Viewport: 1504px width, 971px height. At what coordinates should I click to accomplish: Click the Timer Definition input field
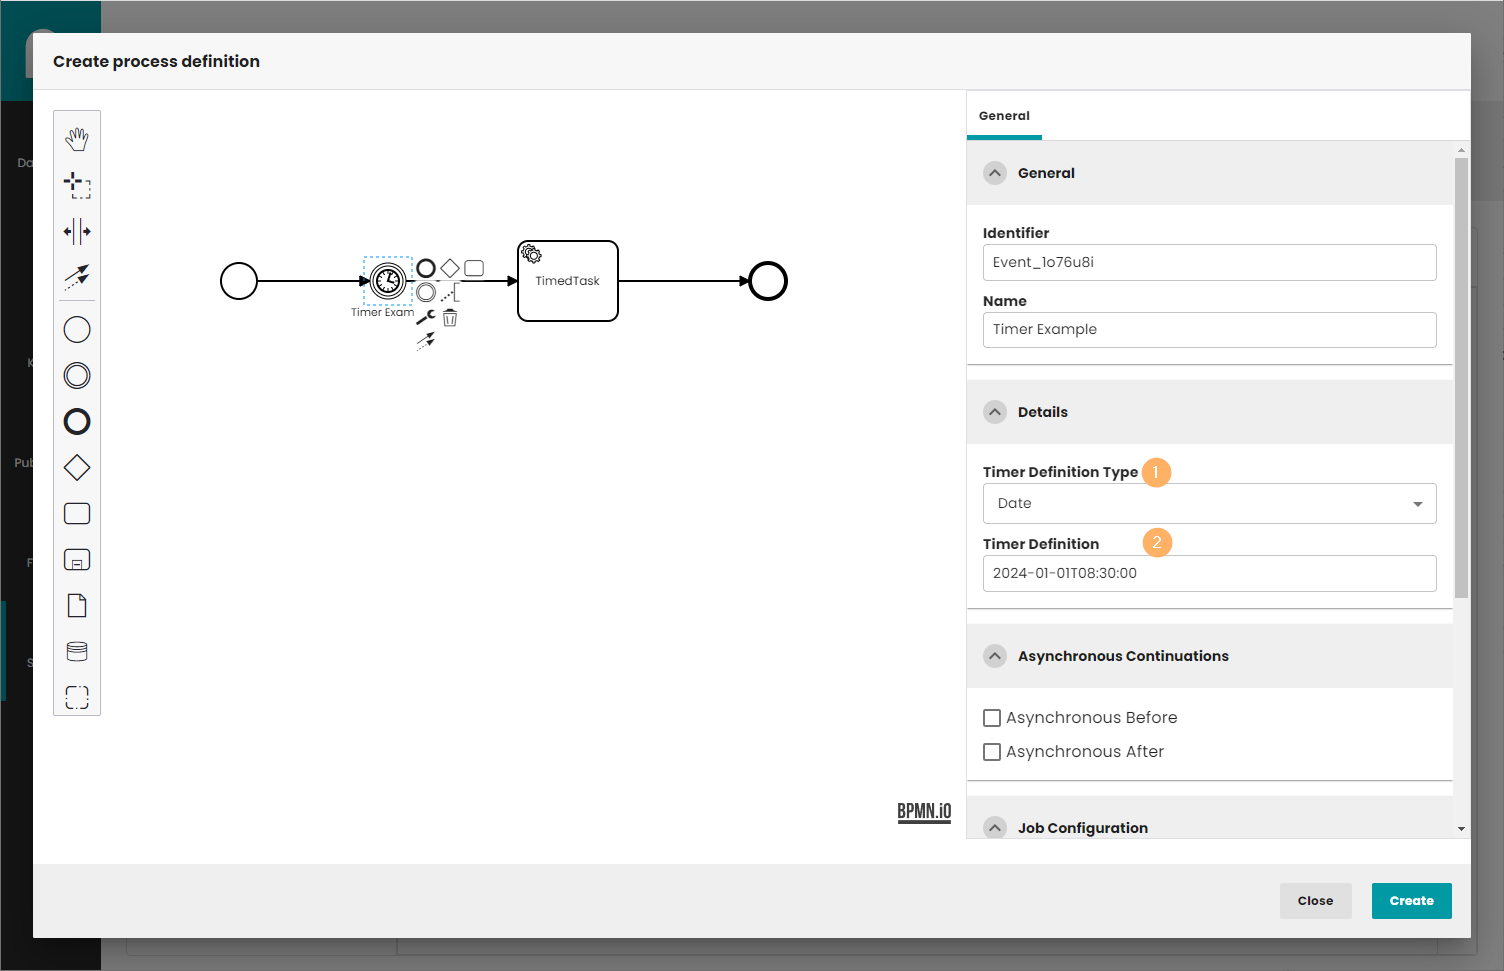(x=1209, y=574)
